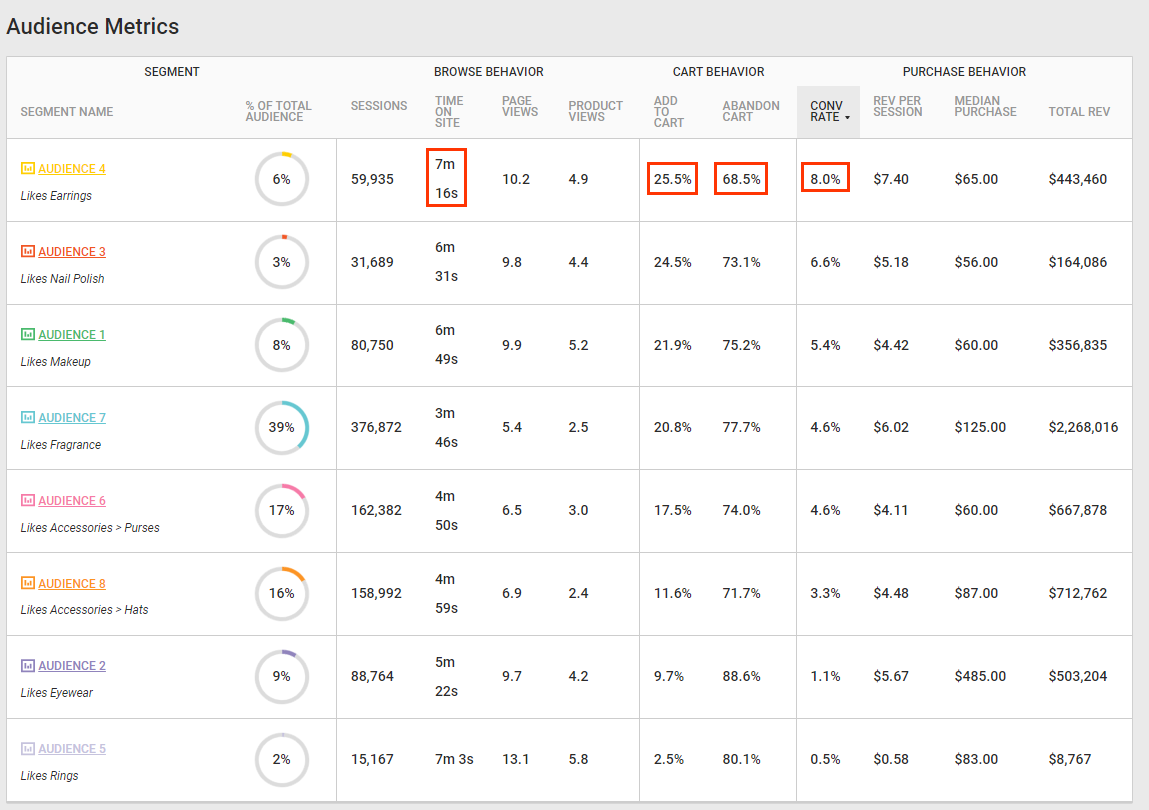Select the 'Likes Makeup' description text
This screenshot has width=1149, height=810.
pos(56,361)
